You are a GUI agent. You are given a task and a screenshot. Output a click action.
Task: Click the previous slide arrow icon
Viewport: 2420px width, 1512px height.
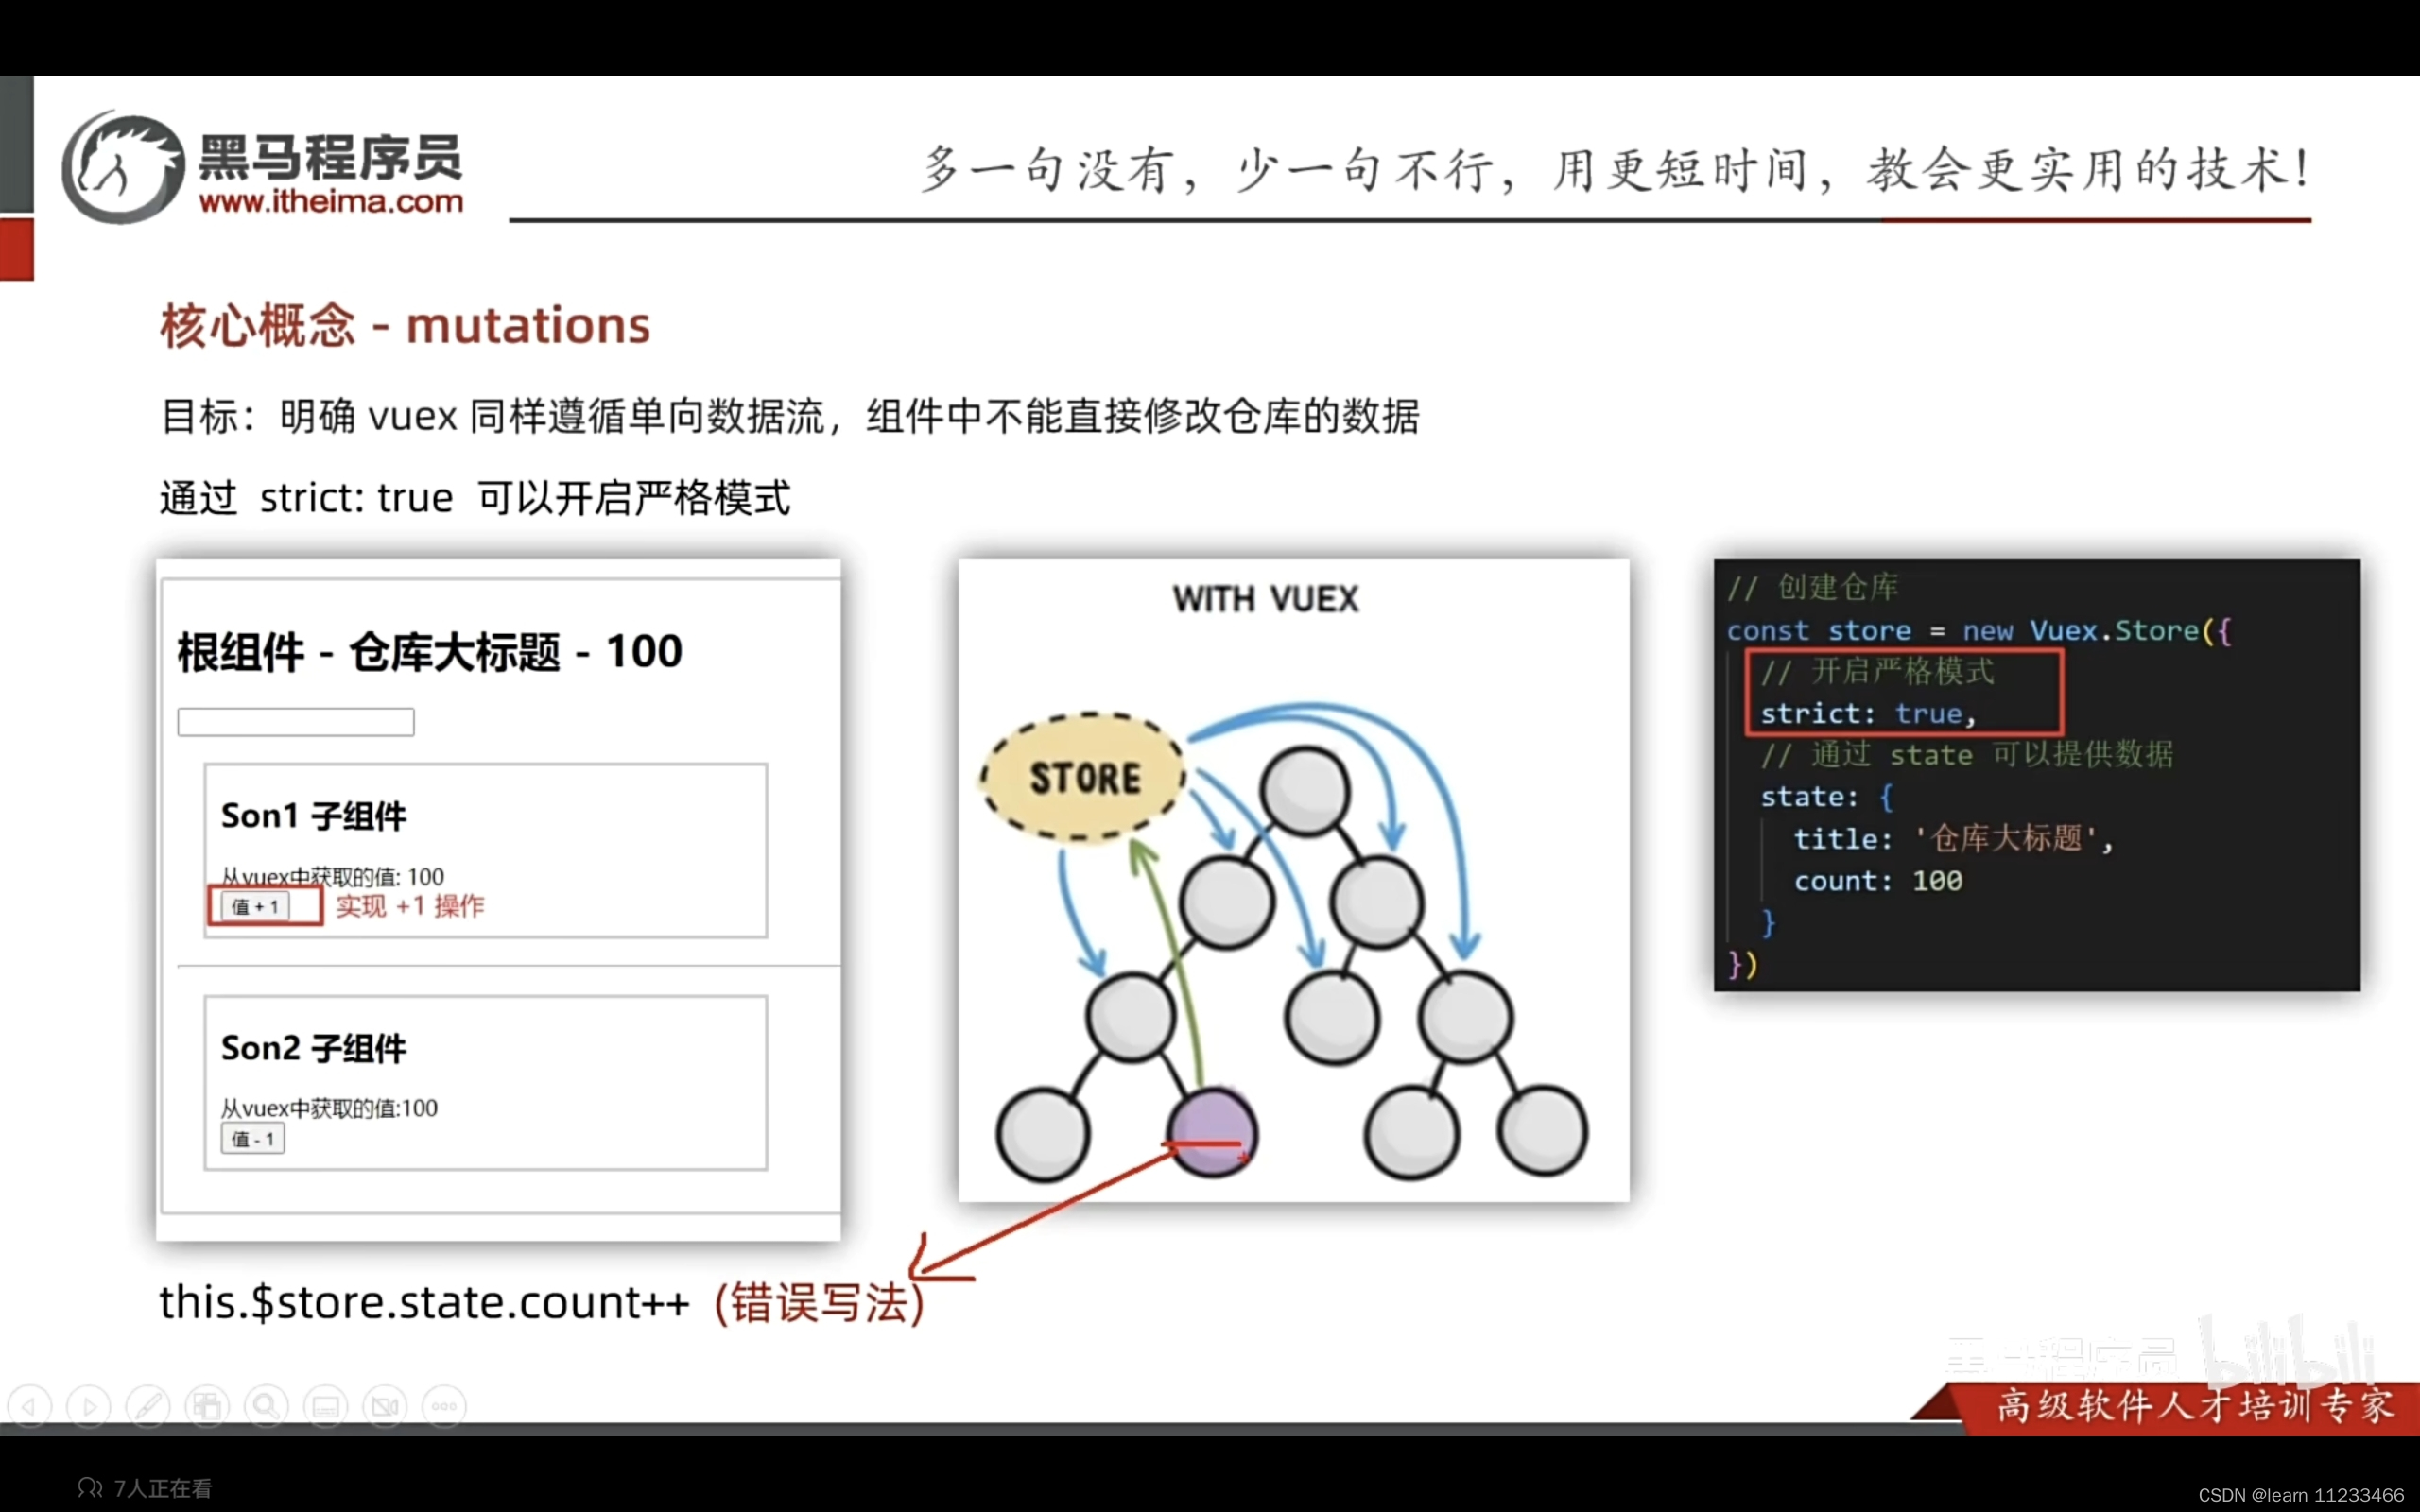(29, 1407)
